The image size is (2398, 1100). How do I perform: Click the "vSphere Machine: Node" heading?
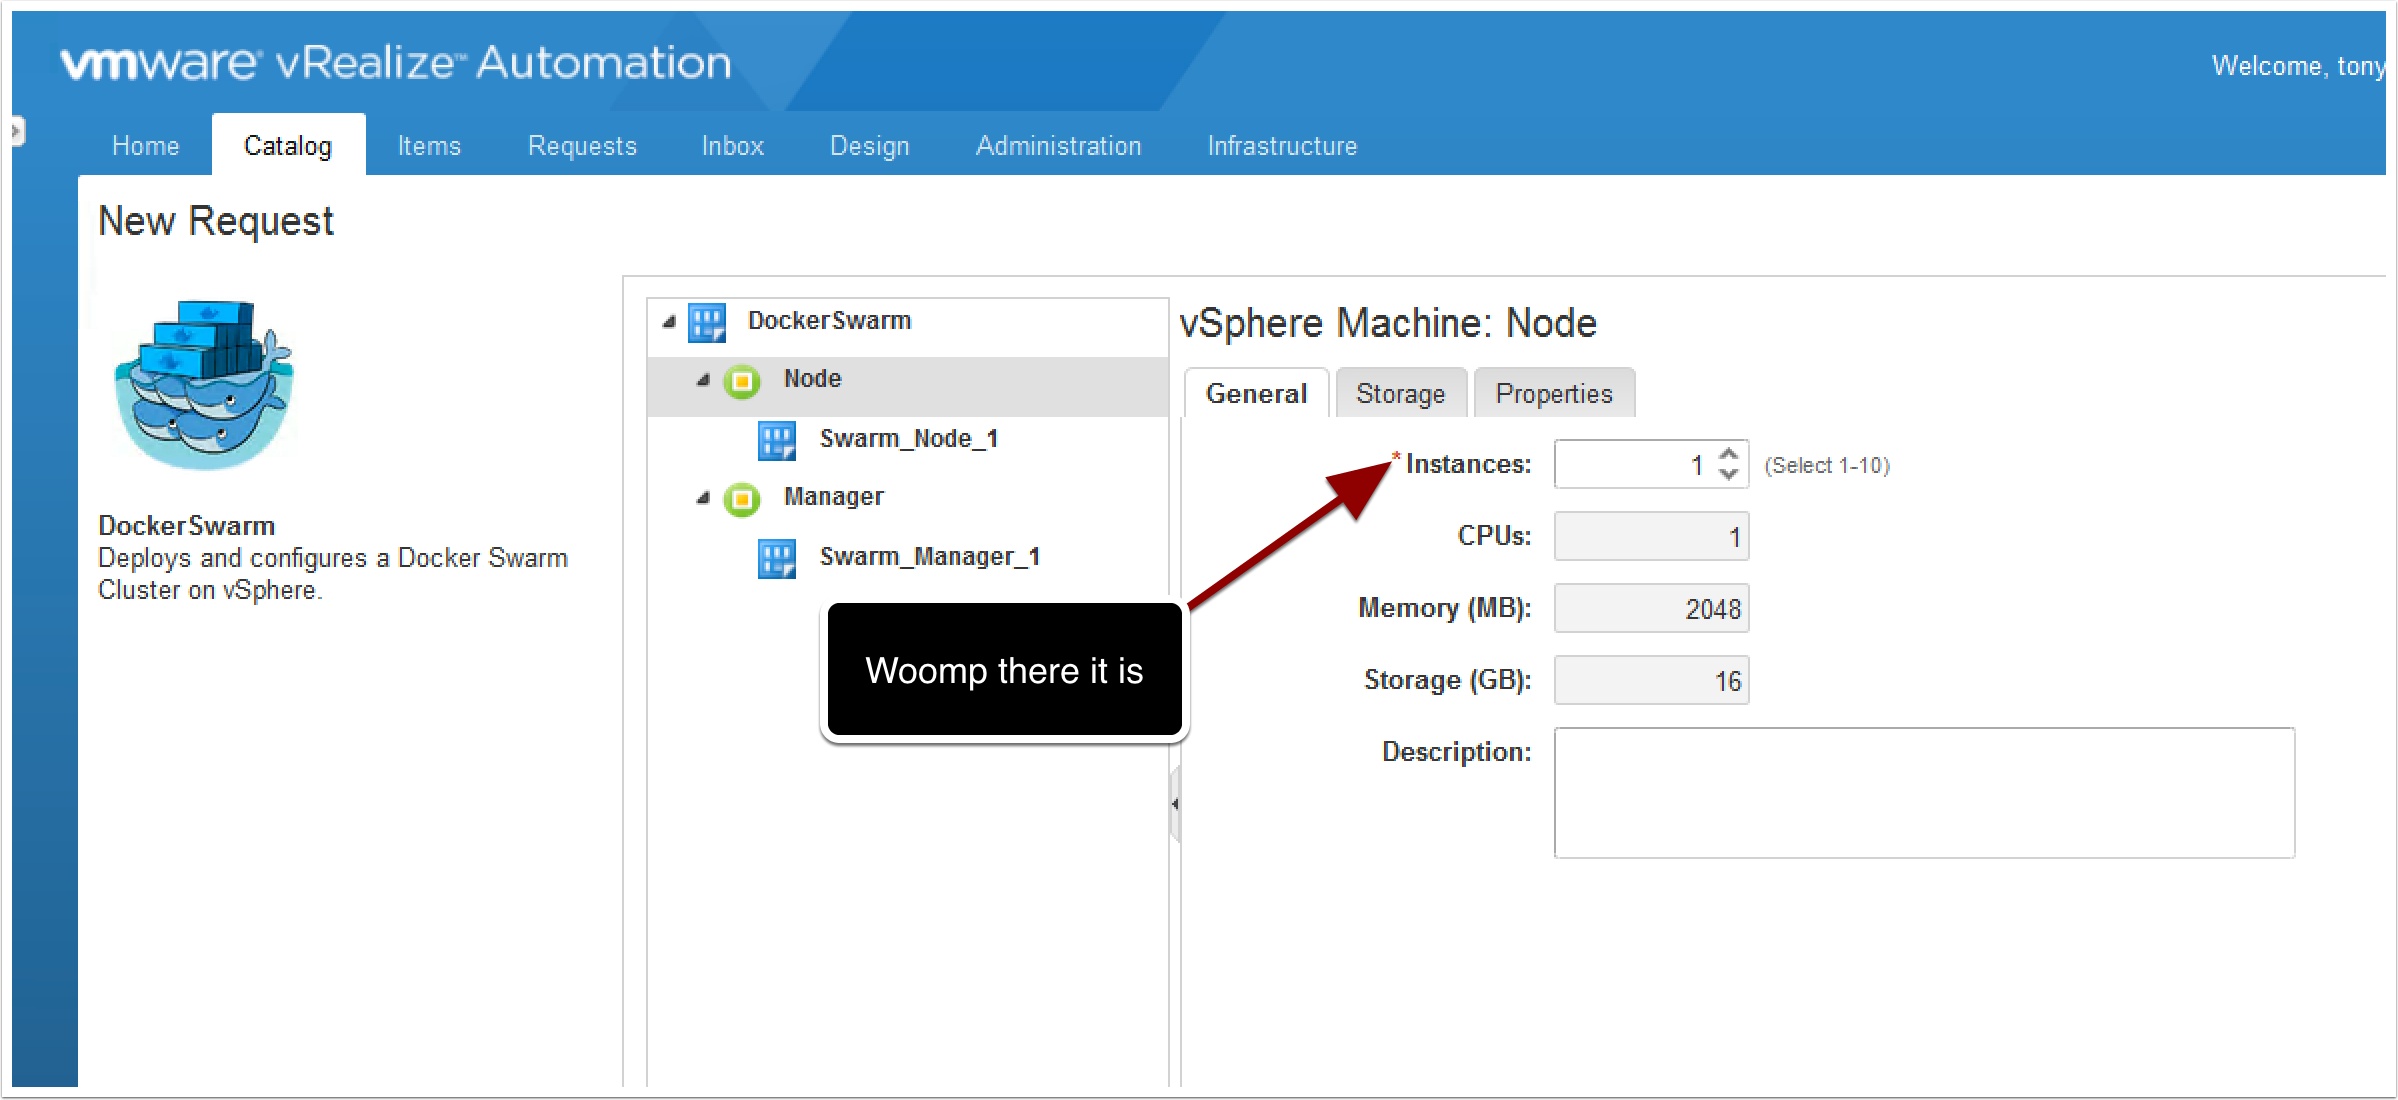(x=1388, y=323)
